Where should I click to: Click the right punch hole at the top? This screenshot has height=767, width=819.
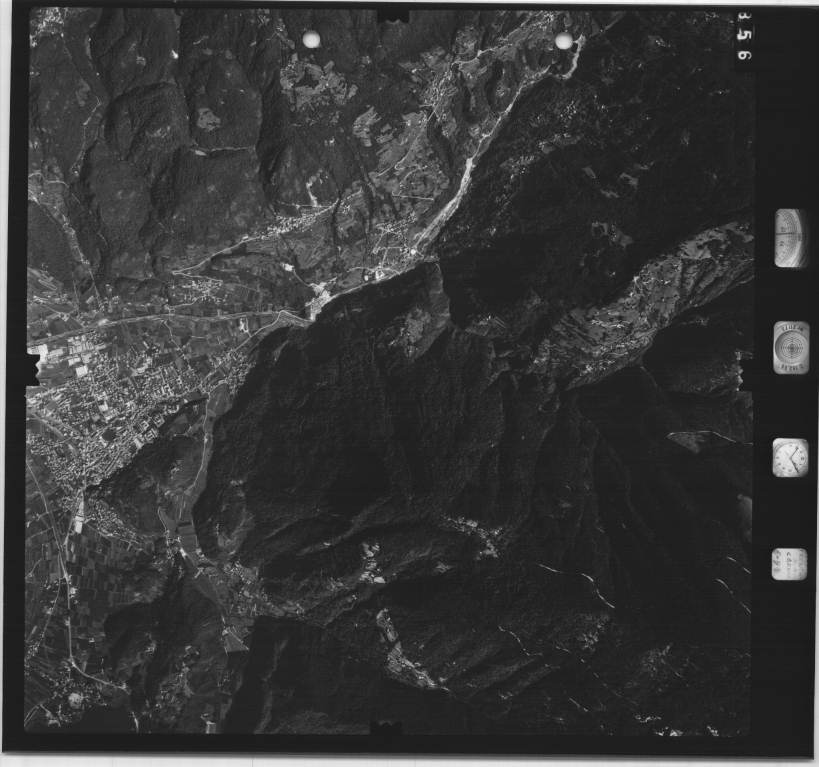(x=563, y=41)
